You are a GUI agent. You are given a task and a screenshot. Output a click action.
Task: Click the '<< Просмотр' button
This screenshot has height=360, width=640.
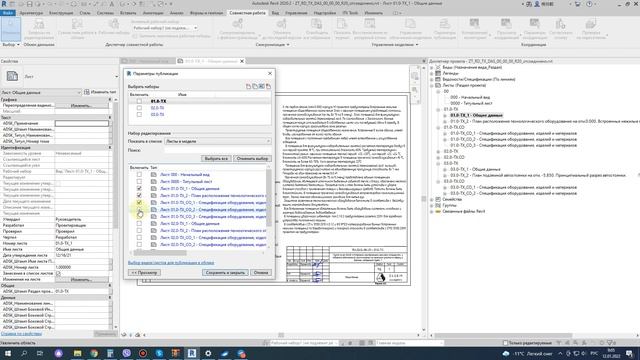point(144,272)
